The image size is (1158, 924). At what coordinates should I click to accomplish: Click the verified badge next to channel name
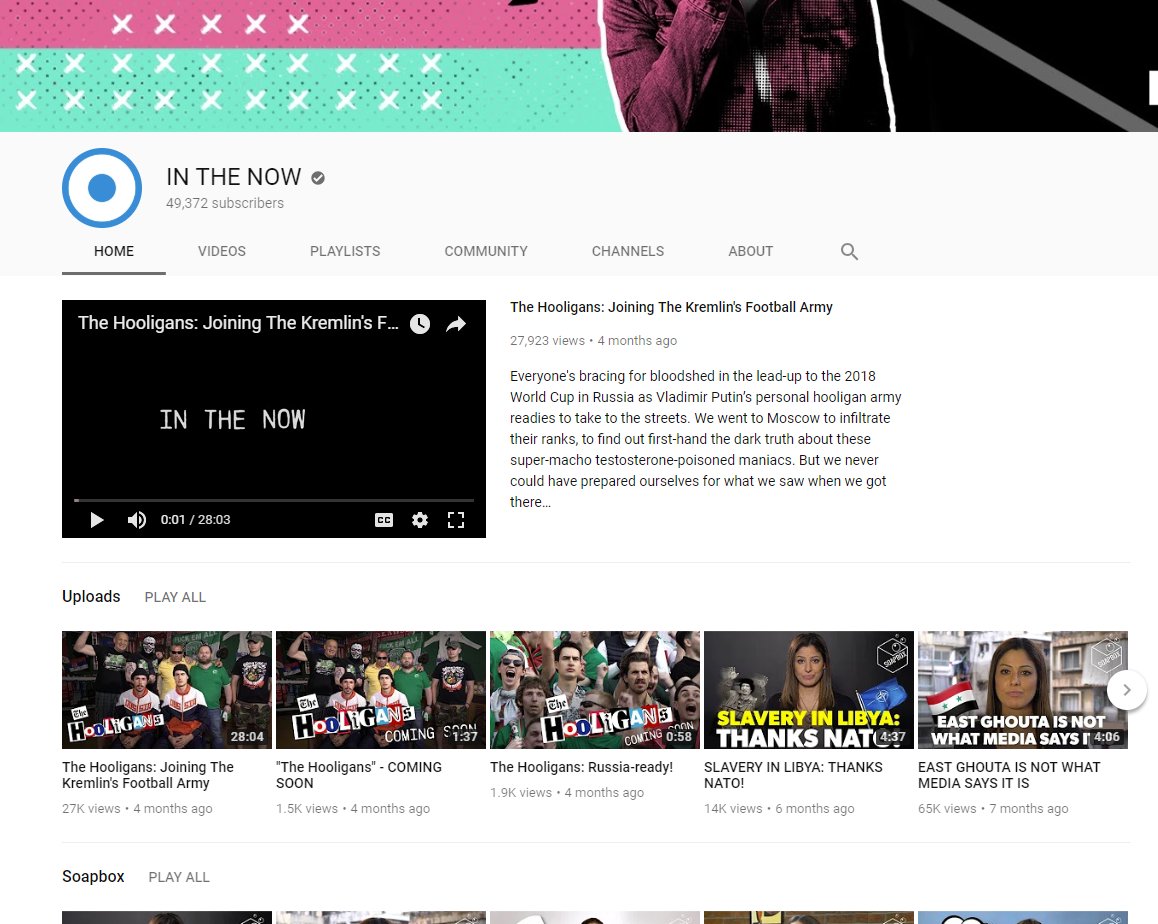318,177
